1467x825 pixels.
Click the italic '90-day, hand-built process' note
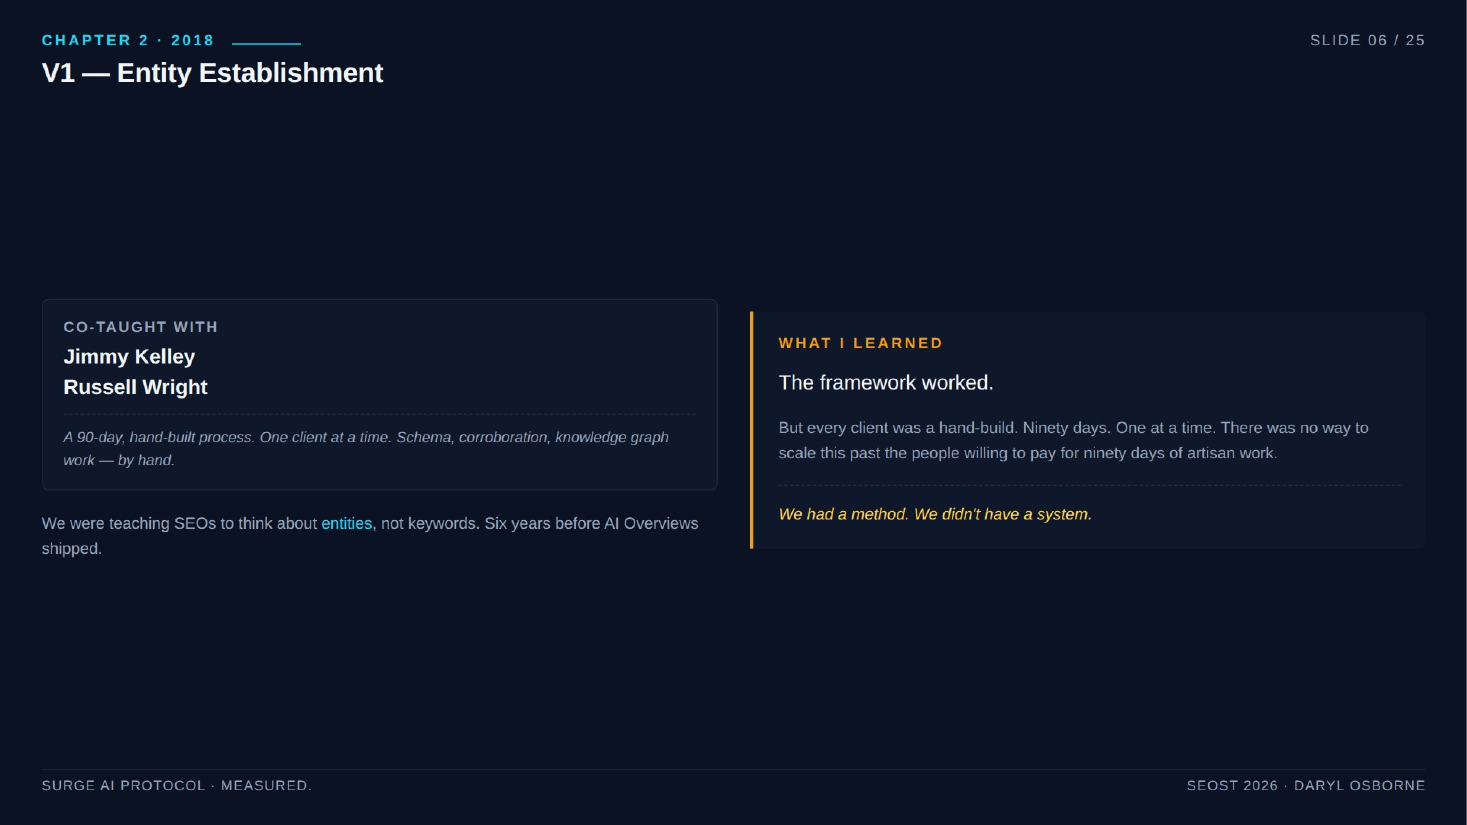(366, 448)
